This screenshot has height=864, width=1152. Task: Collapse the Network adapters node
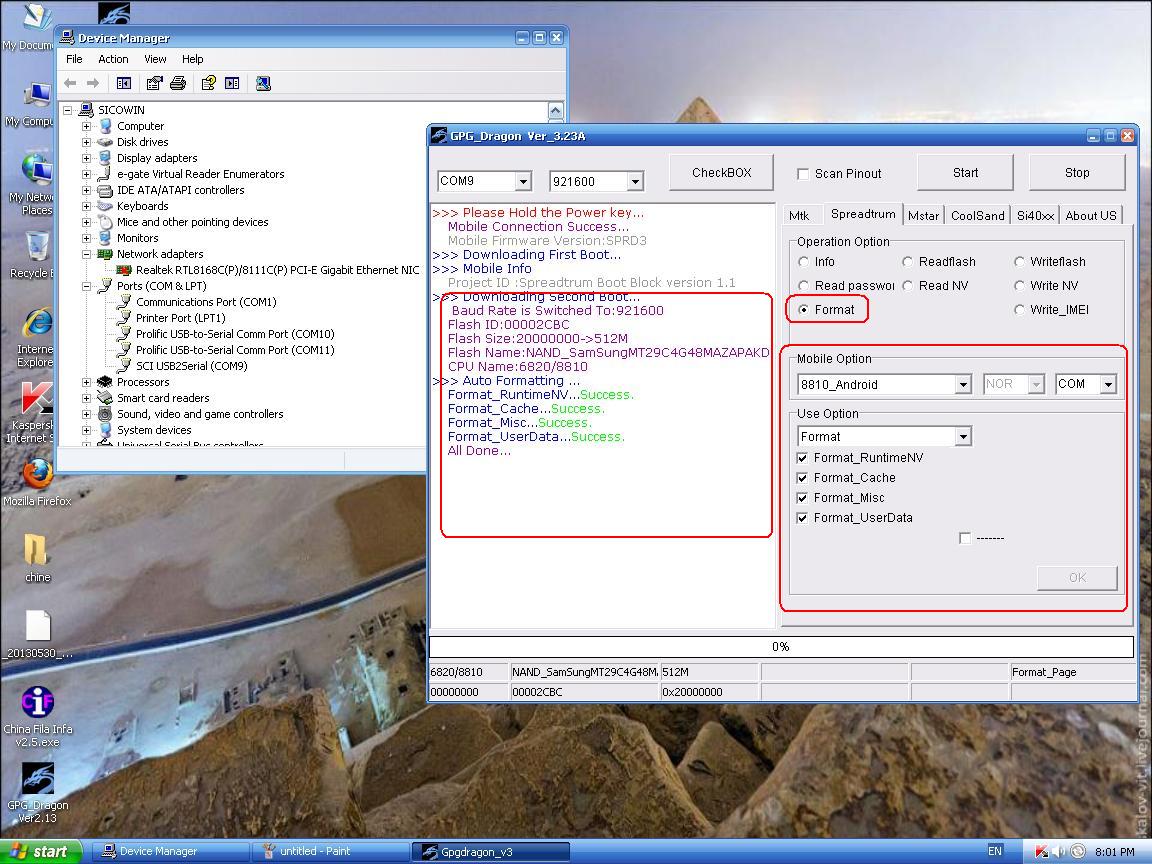pyautogui.click(x=87, y=254)
